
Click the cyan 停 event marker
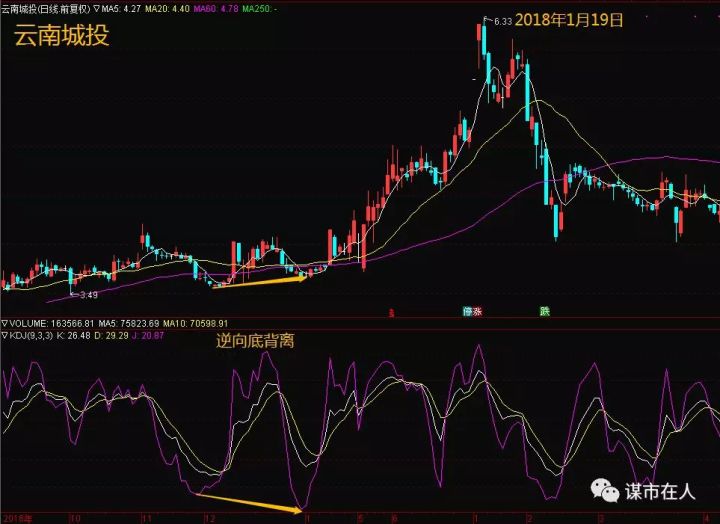tap(468, 311)
